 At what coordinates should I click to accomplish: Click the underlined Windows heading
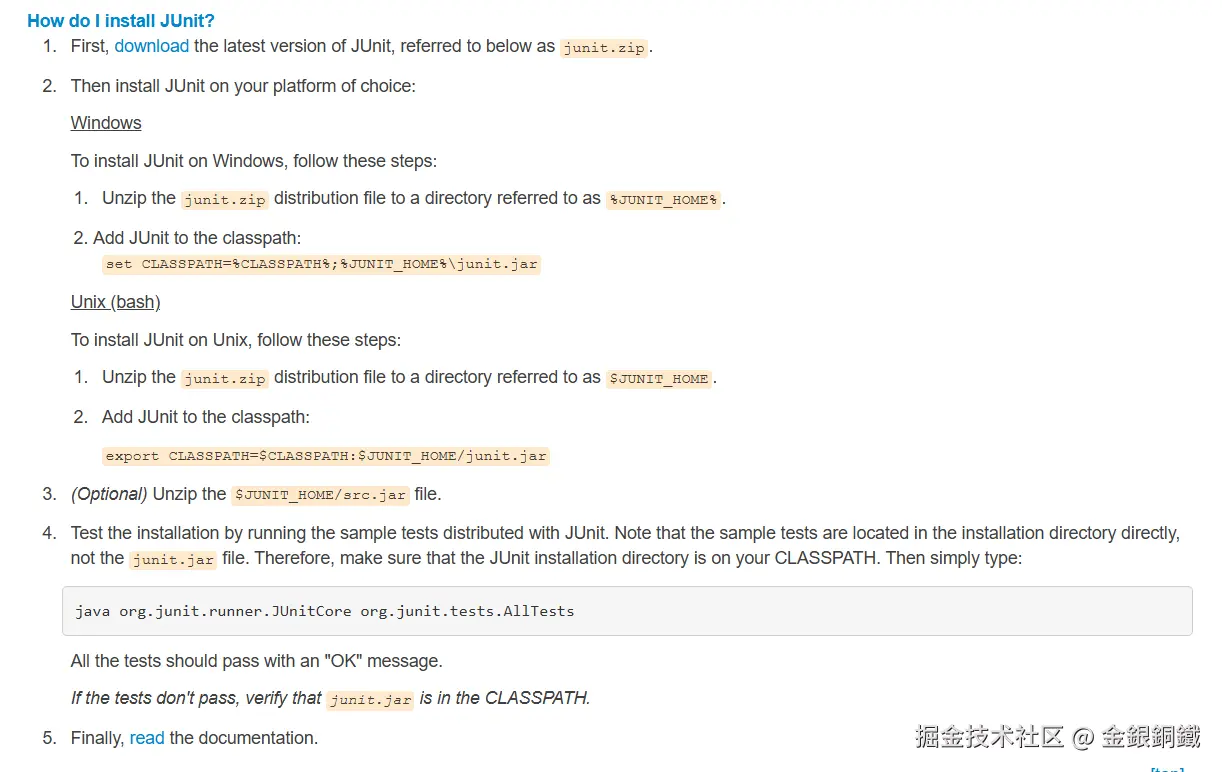pos(106,123)
